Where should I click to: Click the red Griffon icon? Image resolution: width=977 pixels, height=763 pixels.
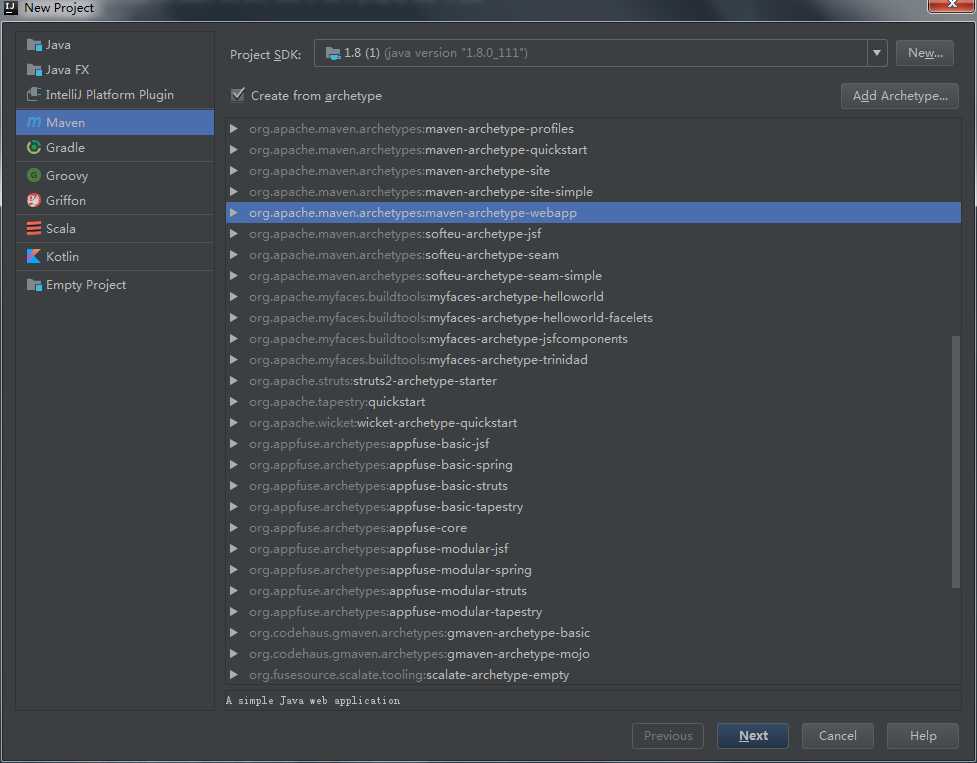coord(34,200)
